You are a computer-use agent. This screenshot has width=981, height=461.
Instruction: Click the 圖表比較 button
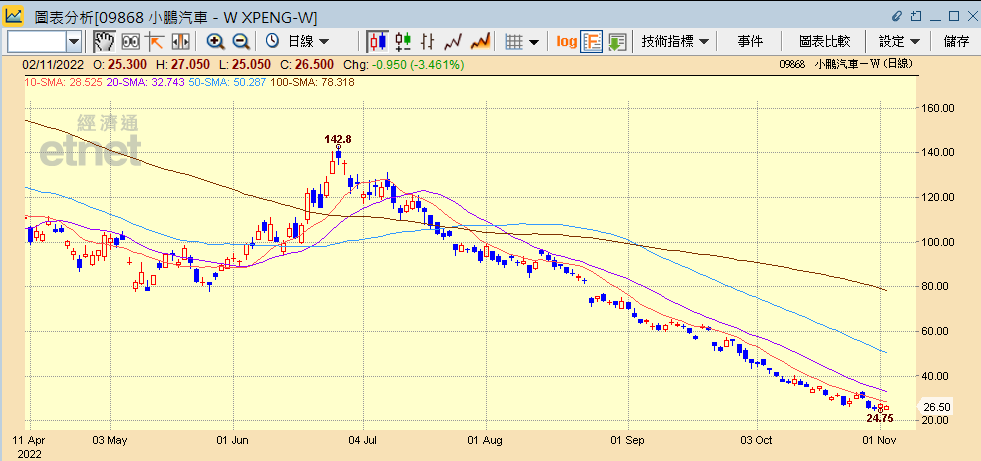[x=825, y=42]
